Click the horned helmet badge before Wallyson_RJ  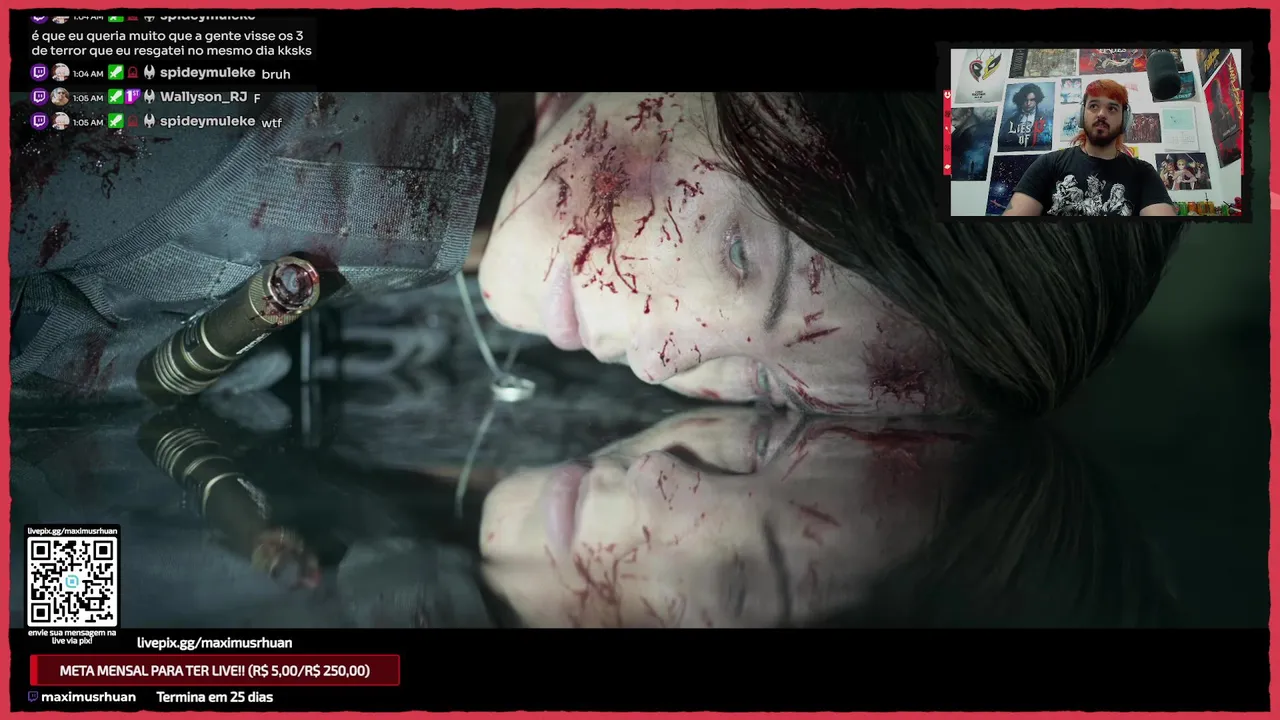tap(149, 97)
